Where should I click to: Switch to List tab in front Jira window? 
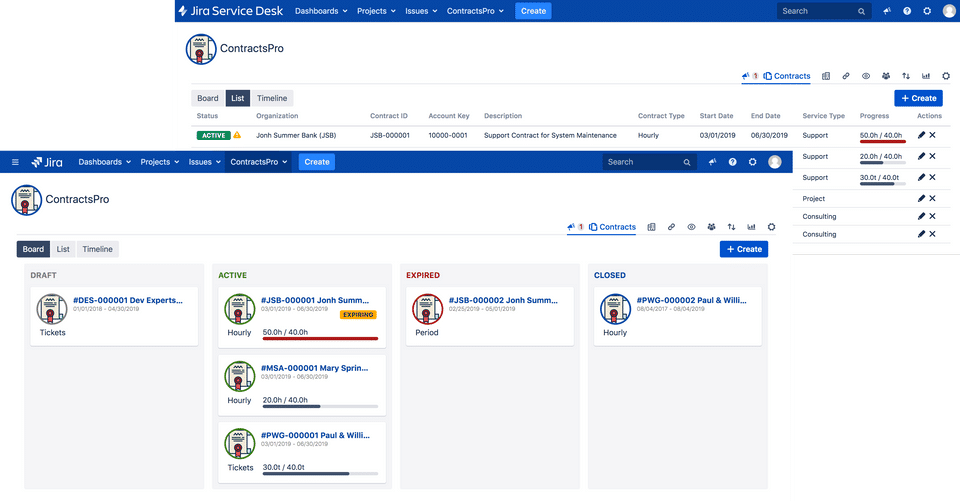pyautogui.click(x=63, y=249)
